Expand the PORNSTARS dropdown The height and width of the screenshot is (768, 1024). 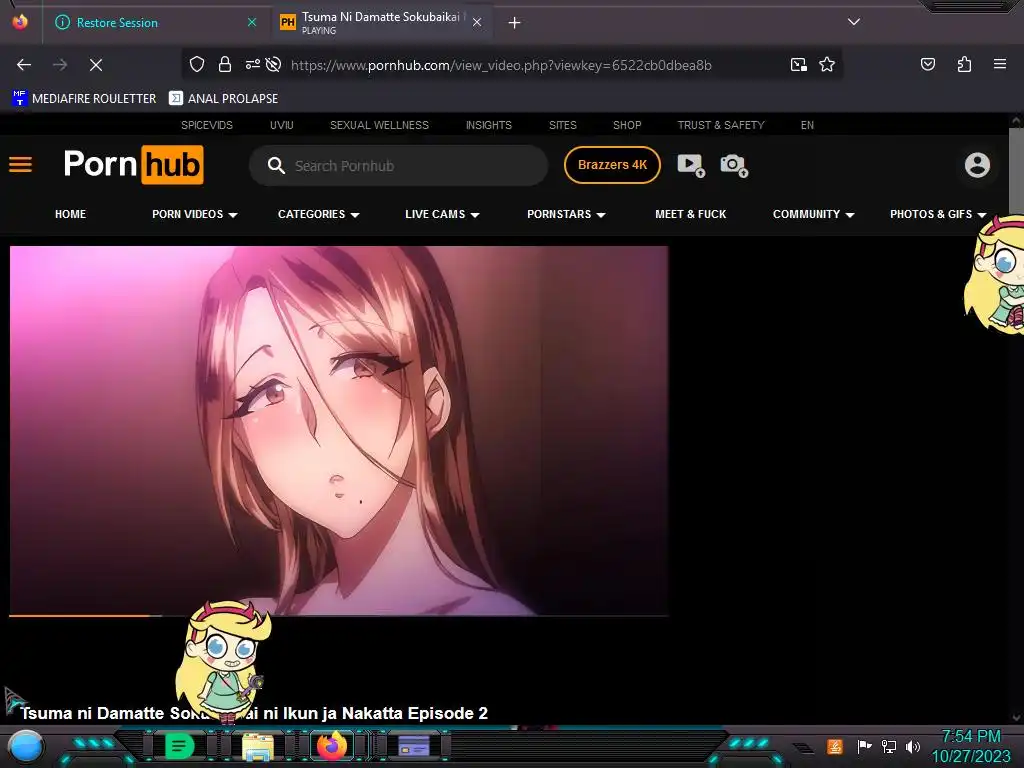point(566,214)
